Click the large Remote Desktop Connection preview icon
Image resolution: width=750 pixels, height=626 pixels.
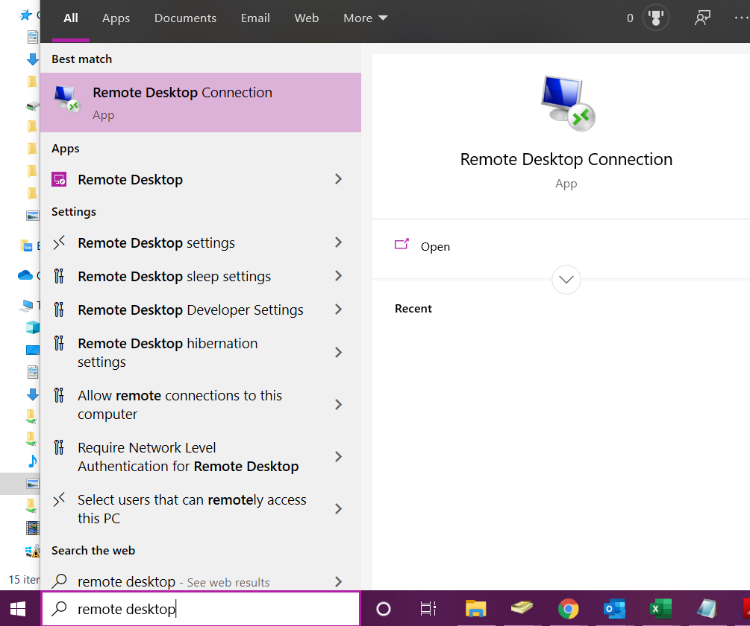click(x=568, y=103)
